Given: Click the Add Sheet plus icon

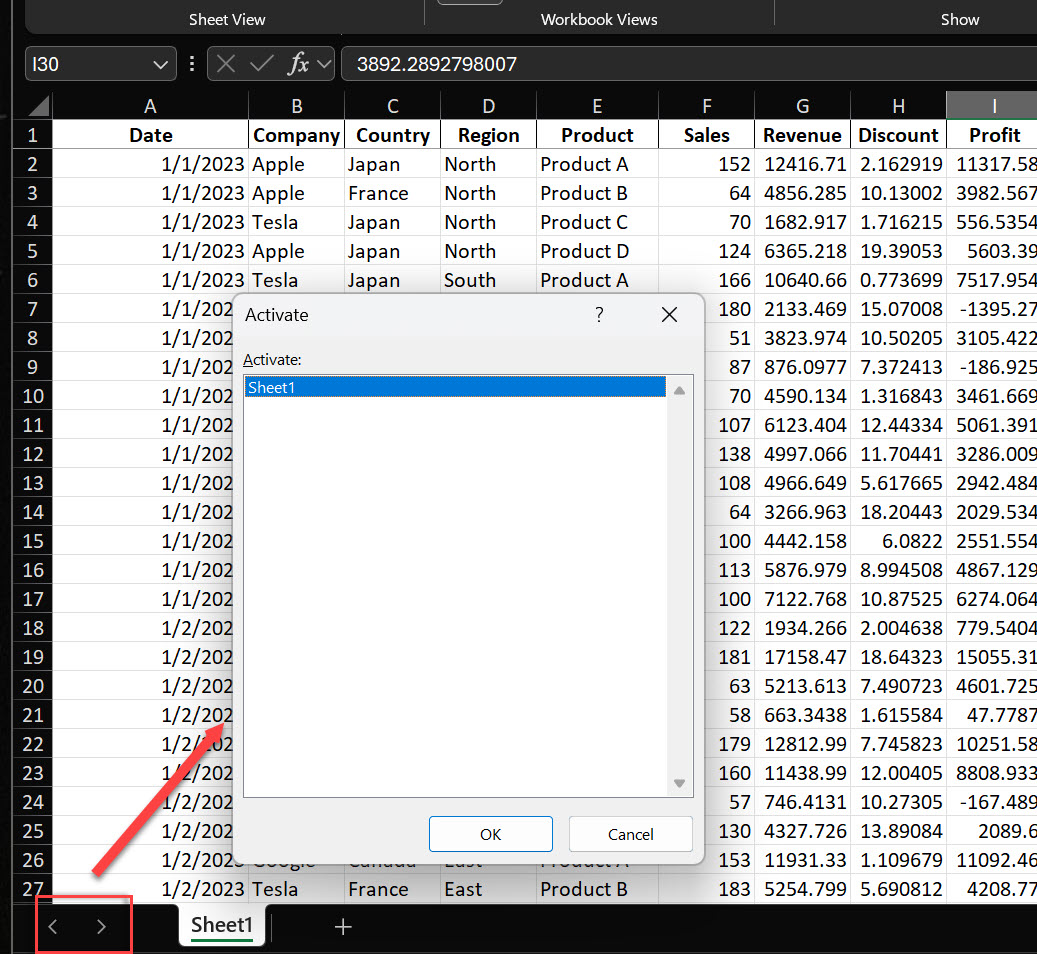Looking at the screenshot, I should point(343,926).
